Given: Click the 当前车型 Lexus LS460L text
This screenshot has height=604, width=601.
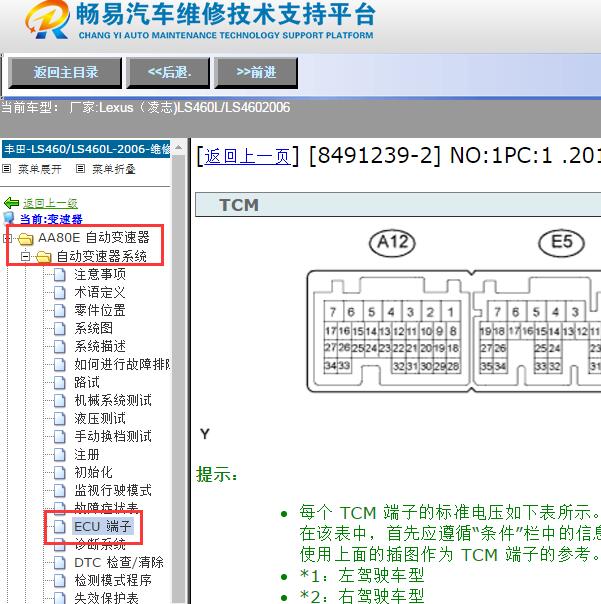Looking at the screenshot, I should [x=146, y=107].
